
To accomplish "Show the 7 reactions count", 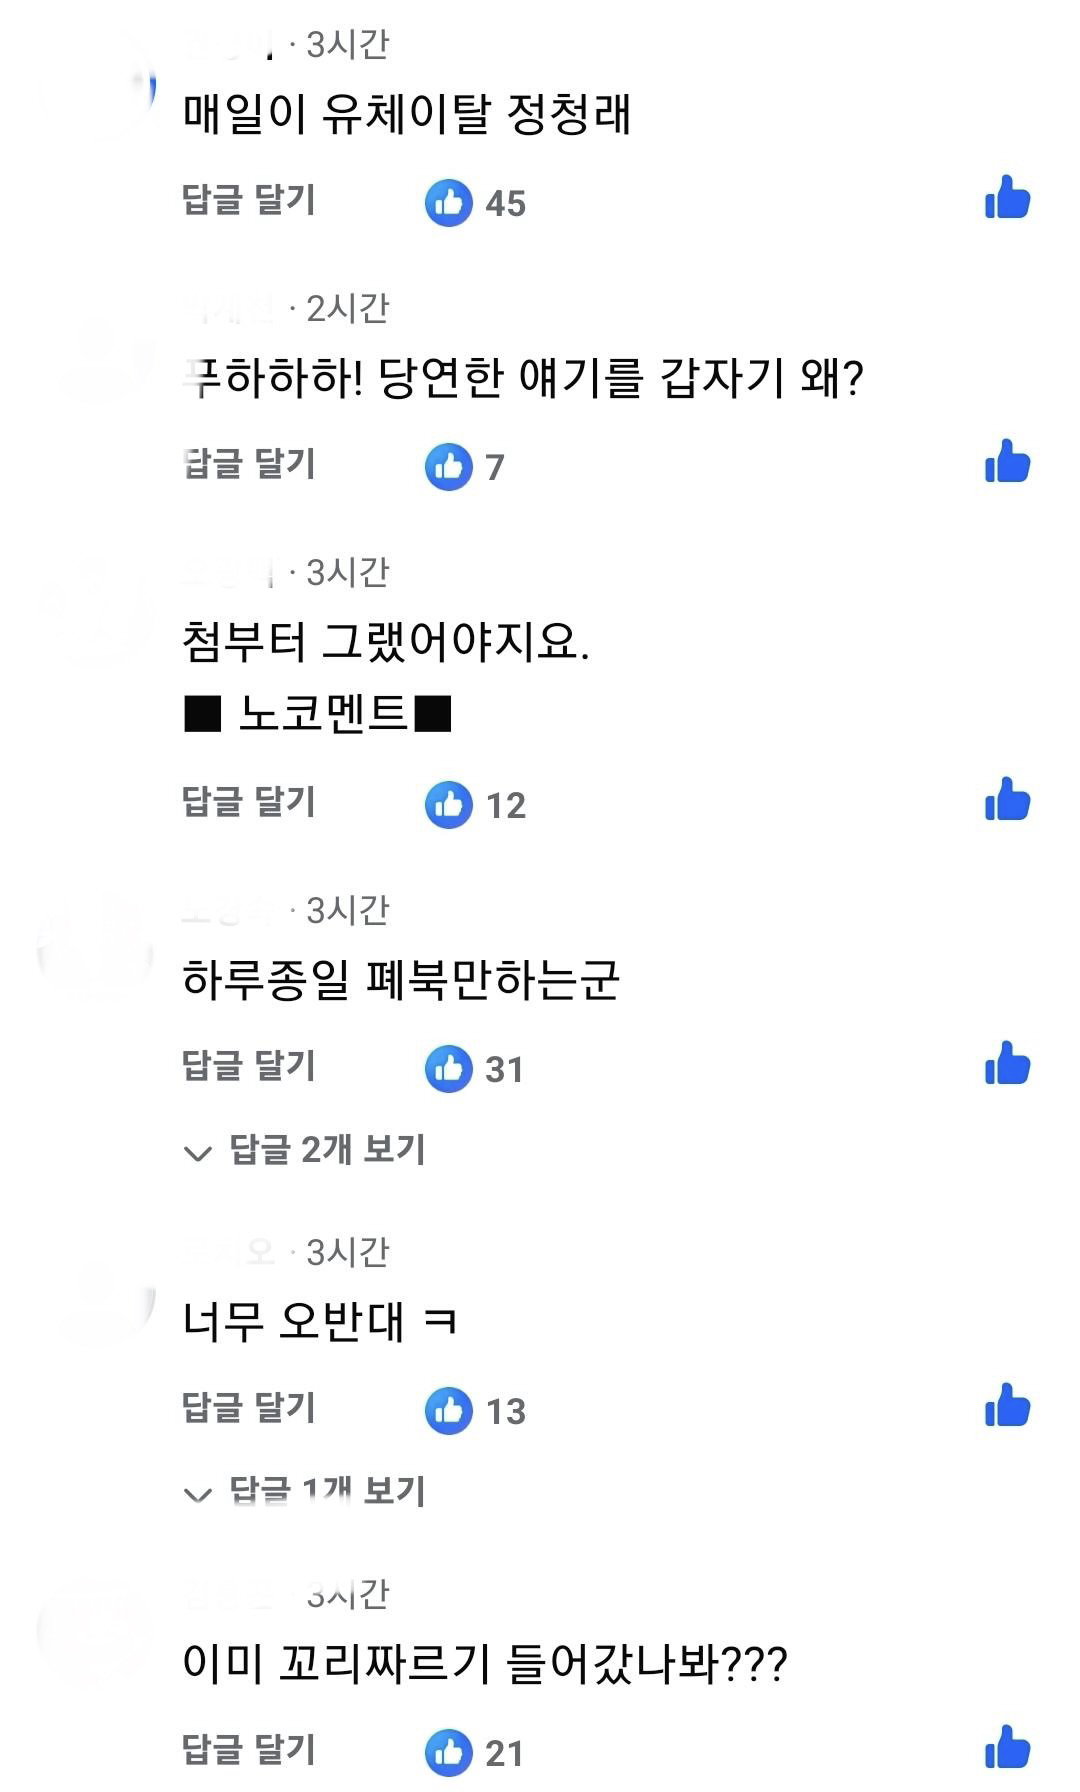I will [x=465, y=467].
